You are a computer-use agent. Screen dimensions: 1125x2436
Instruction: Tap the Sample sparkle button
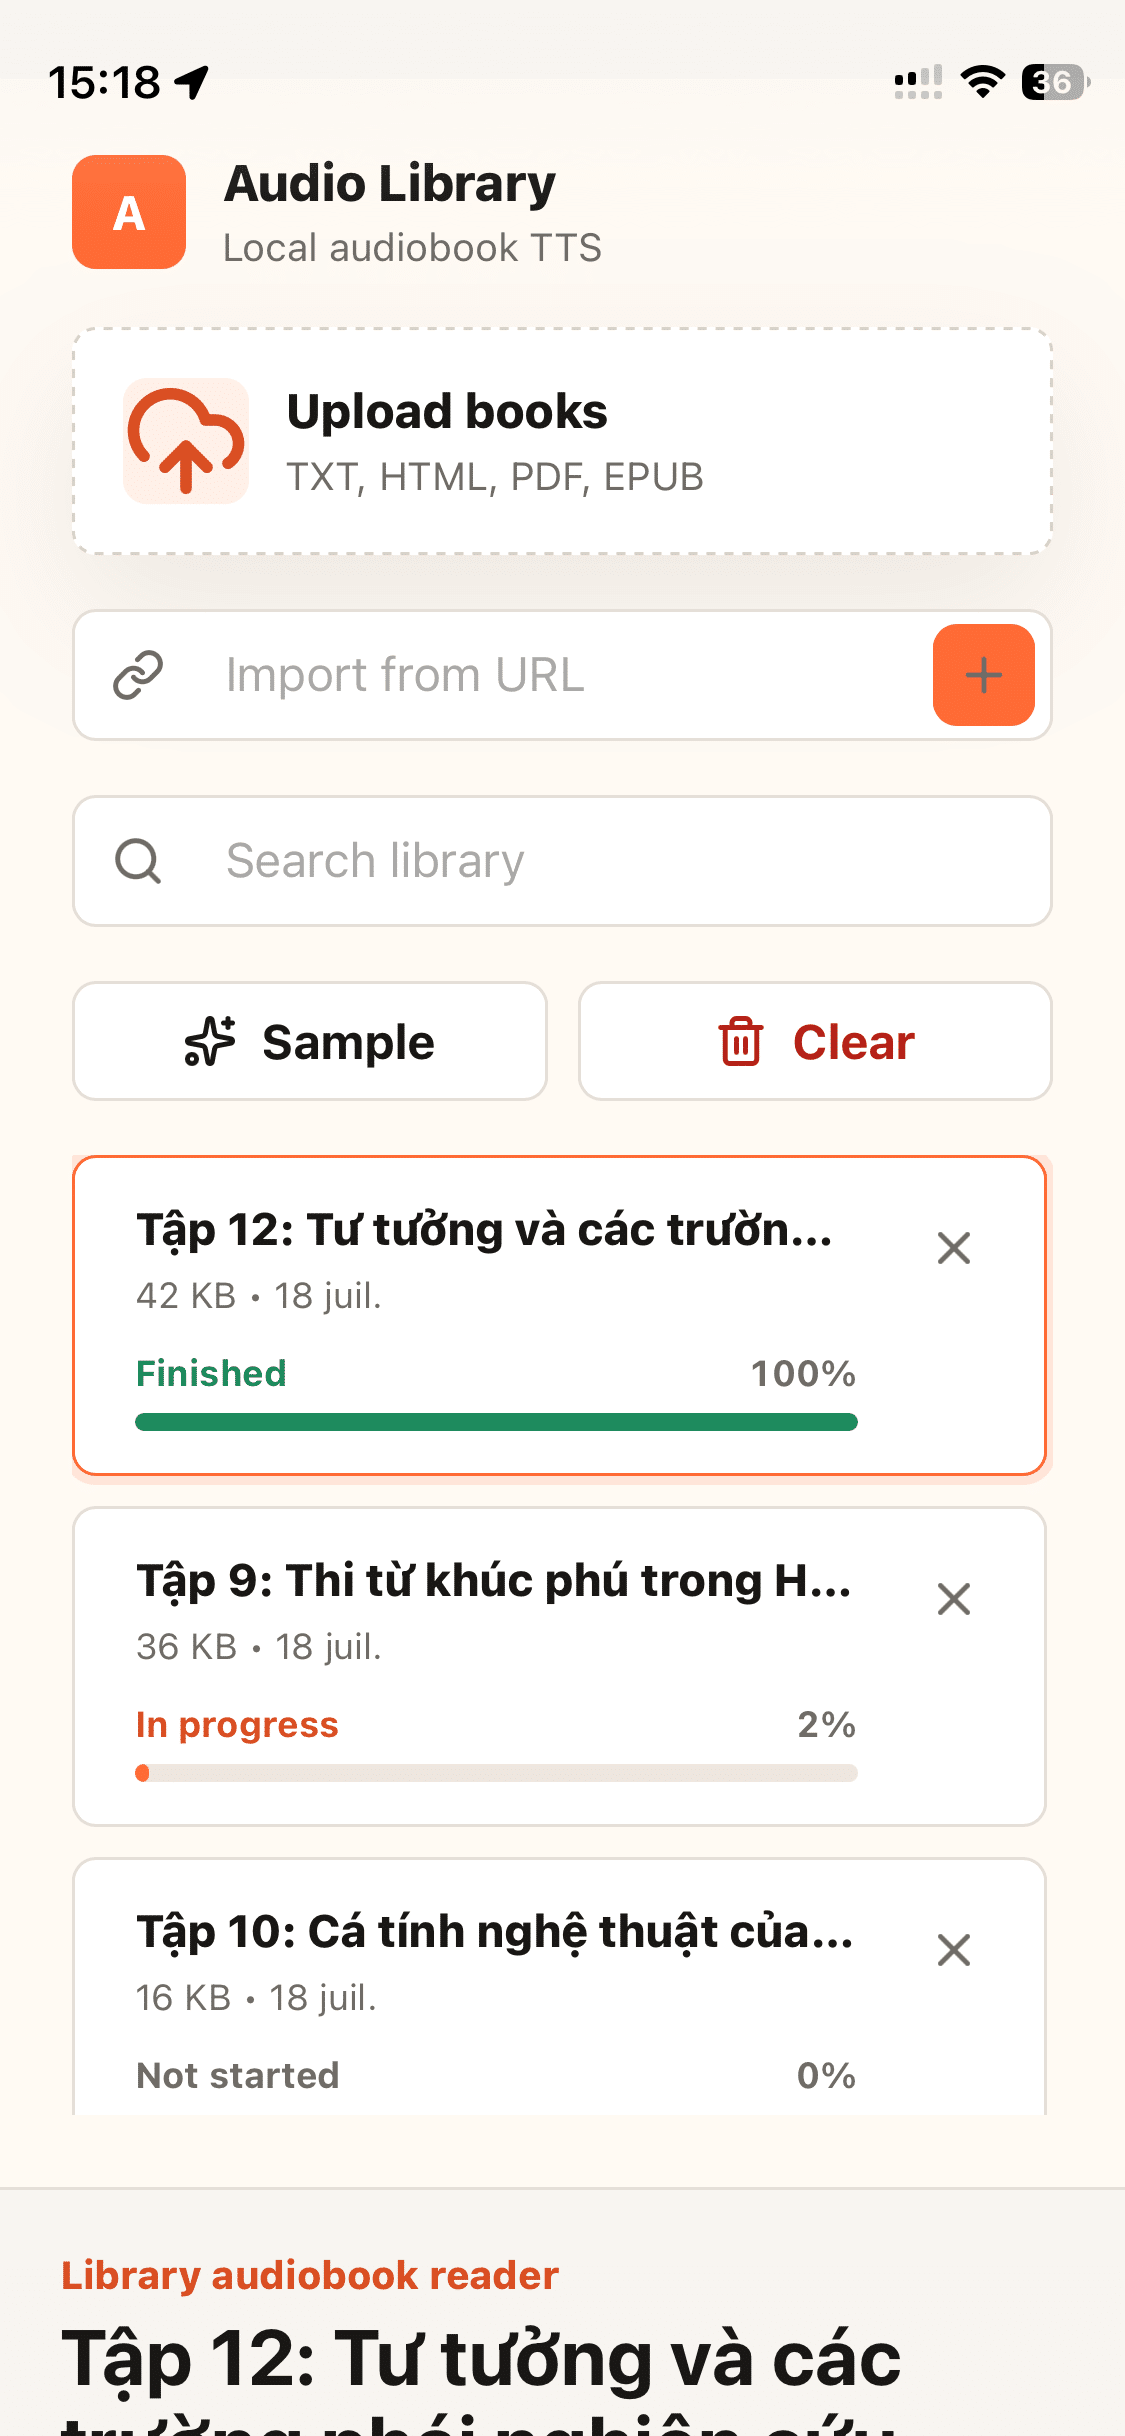click(310, 1041)
